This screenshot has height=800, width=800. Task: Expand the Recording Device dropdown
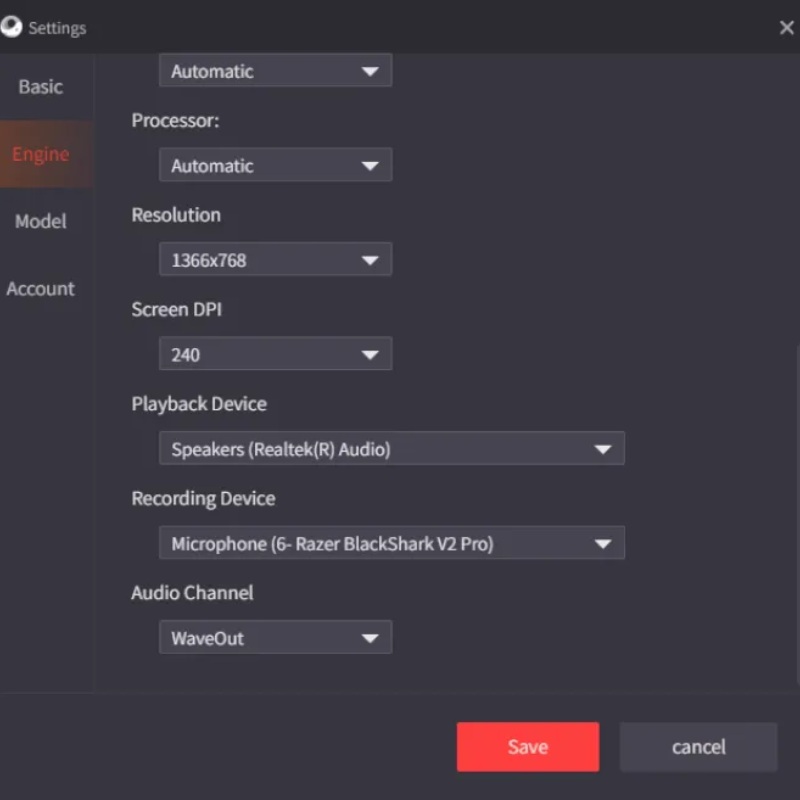[x=390, y=543]
